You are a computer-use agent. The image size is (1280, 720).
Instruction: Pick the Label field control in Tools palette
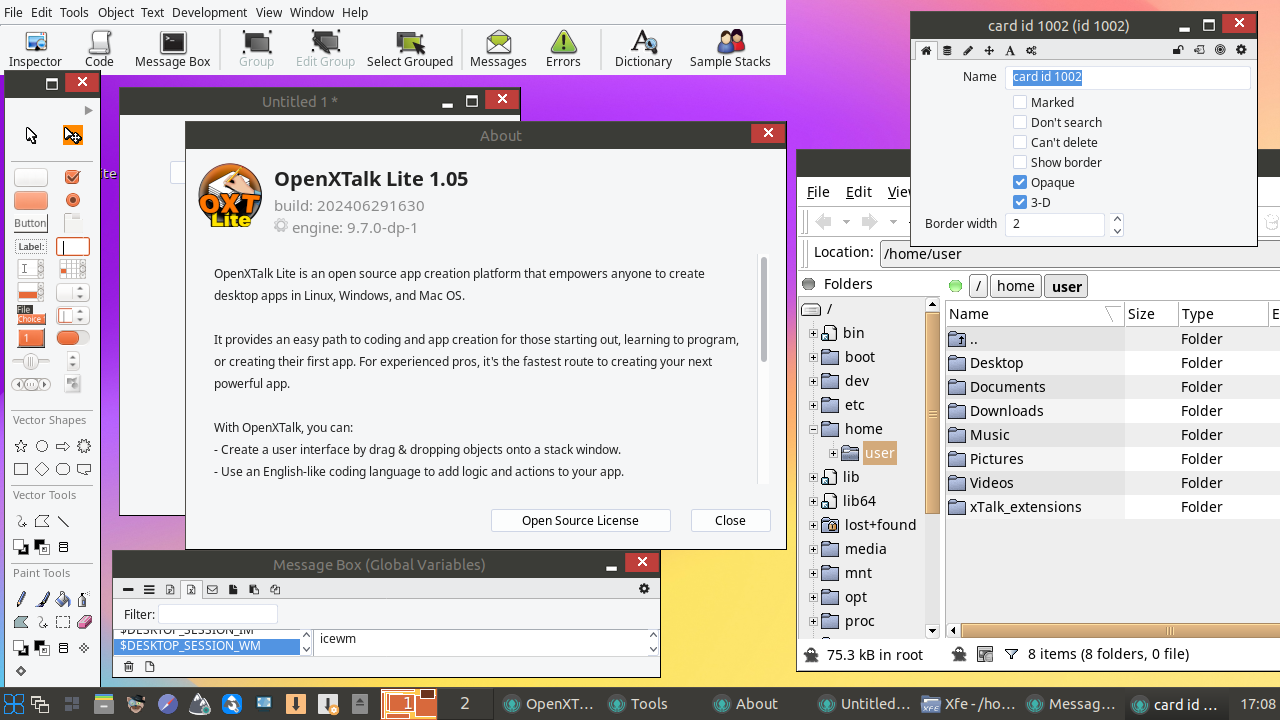(x=31, y=246)
